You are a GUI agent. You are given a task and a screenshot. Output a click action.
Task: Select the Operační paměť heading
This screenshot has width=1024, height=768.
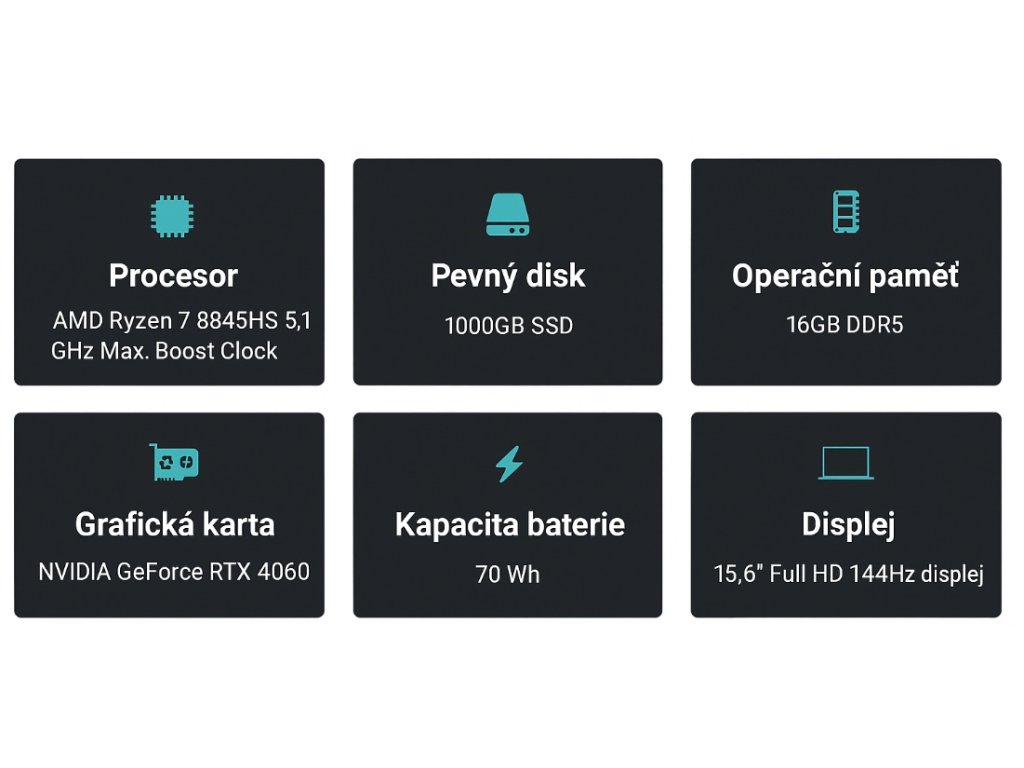coord(845,275)
